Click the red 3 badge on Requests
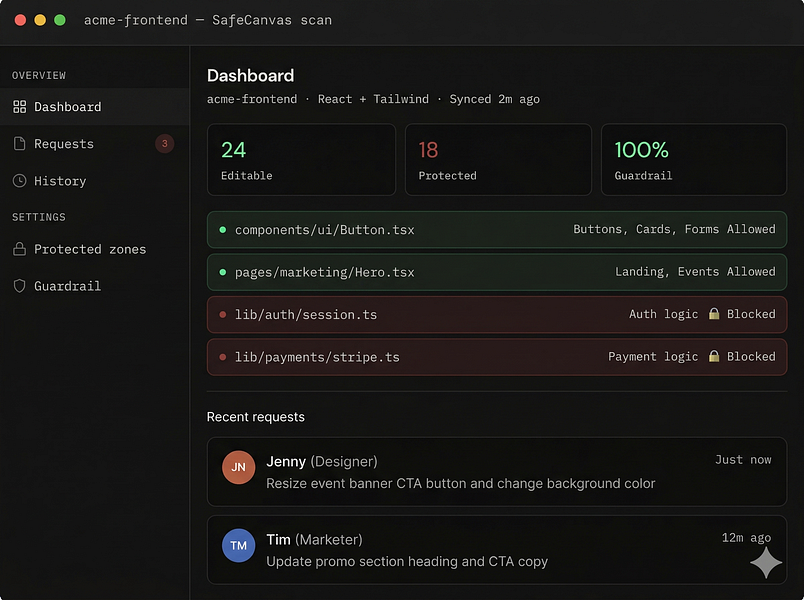804x600 pixels. 165,144
